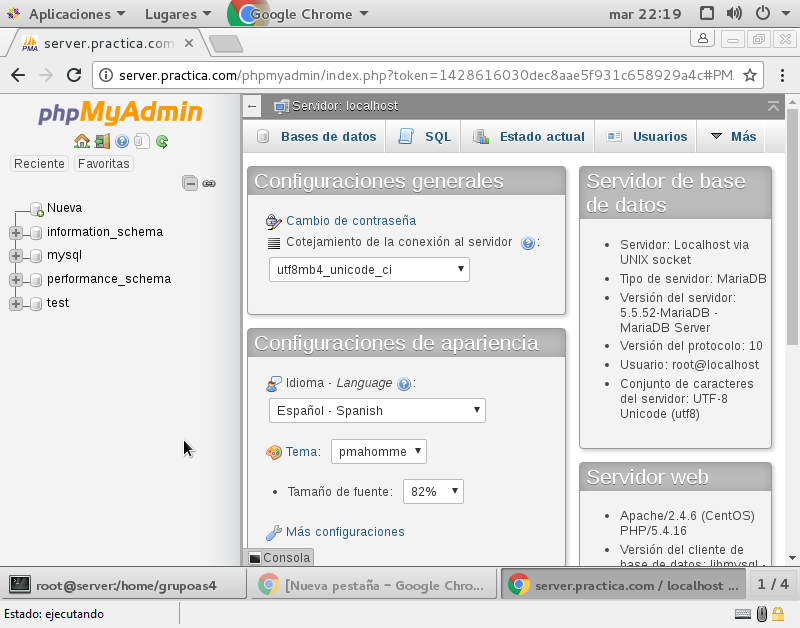
Task: Click the documentation page icon next to home
Action: [x=142, y=141]
